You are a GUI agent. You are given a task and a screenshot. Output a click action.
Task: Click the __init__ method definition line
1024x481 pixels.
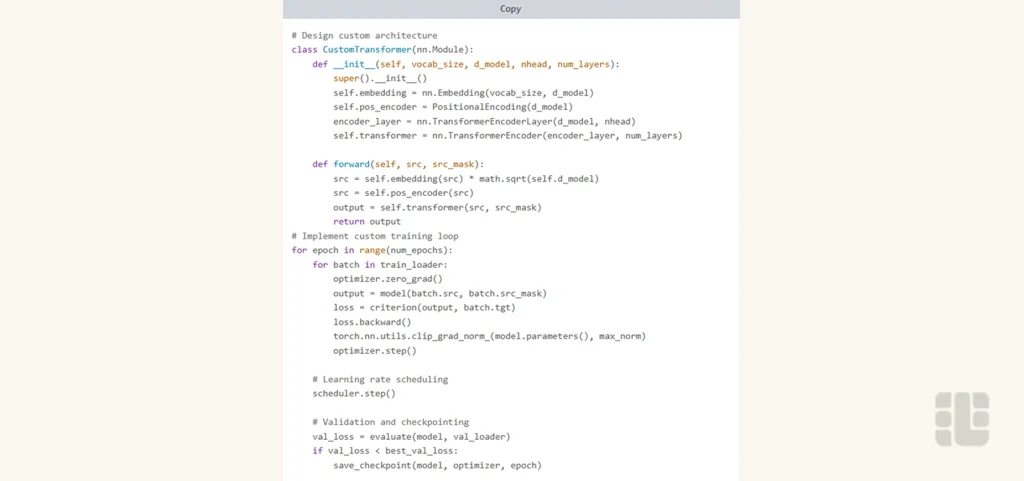point(465,64)
